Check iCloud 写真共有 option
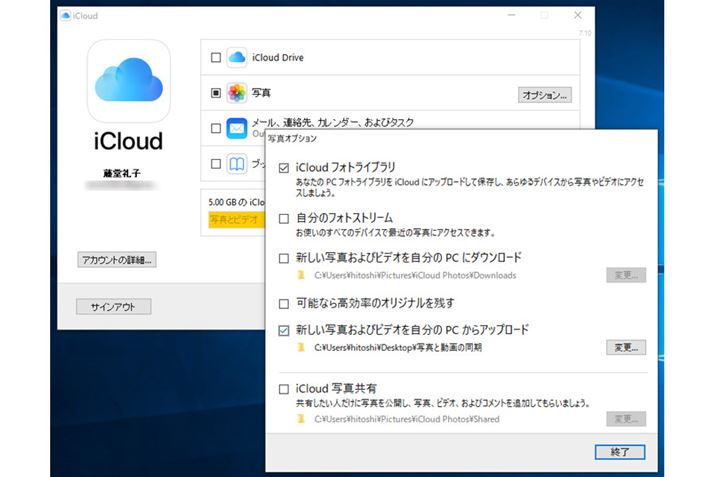The image size is (715, 477). tap(284, 389)
